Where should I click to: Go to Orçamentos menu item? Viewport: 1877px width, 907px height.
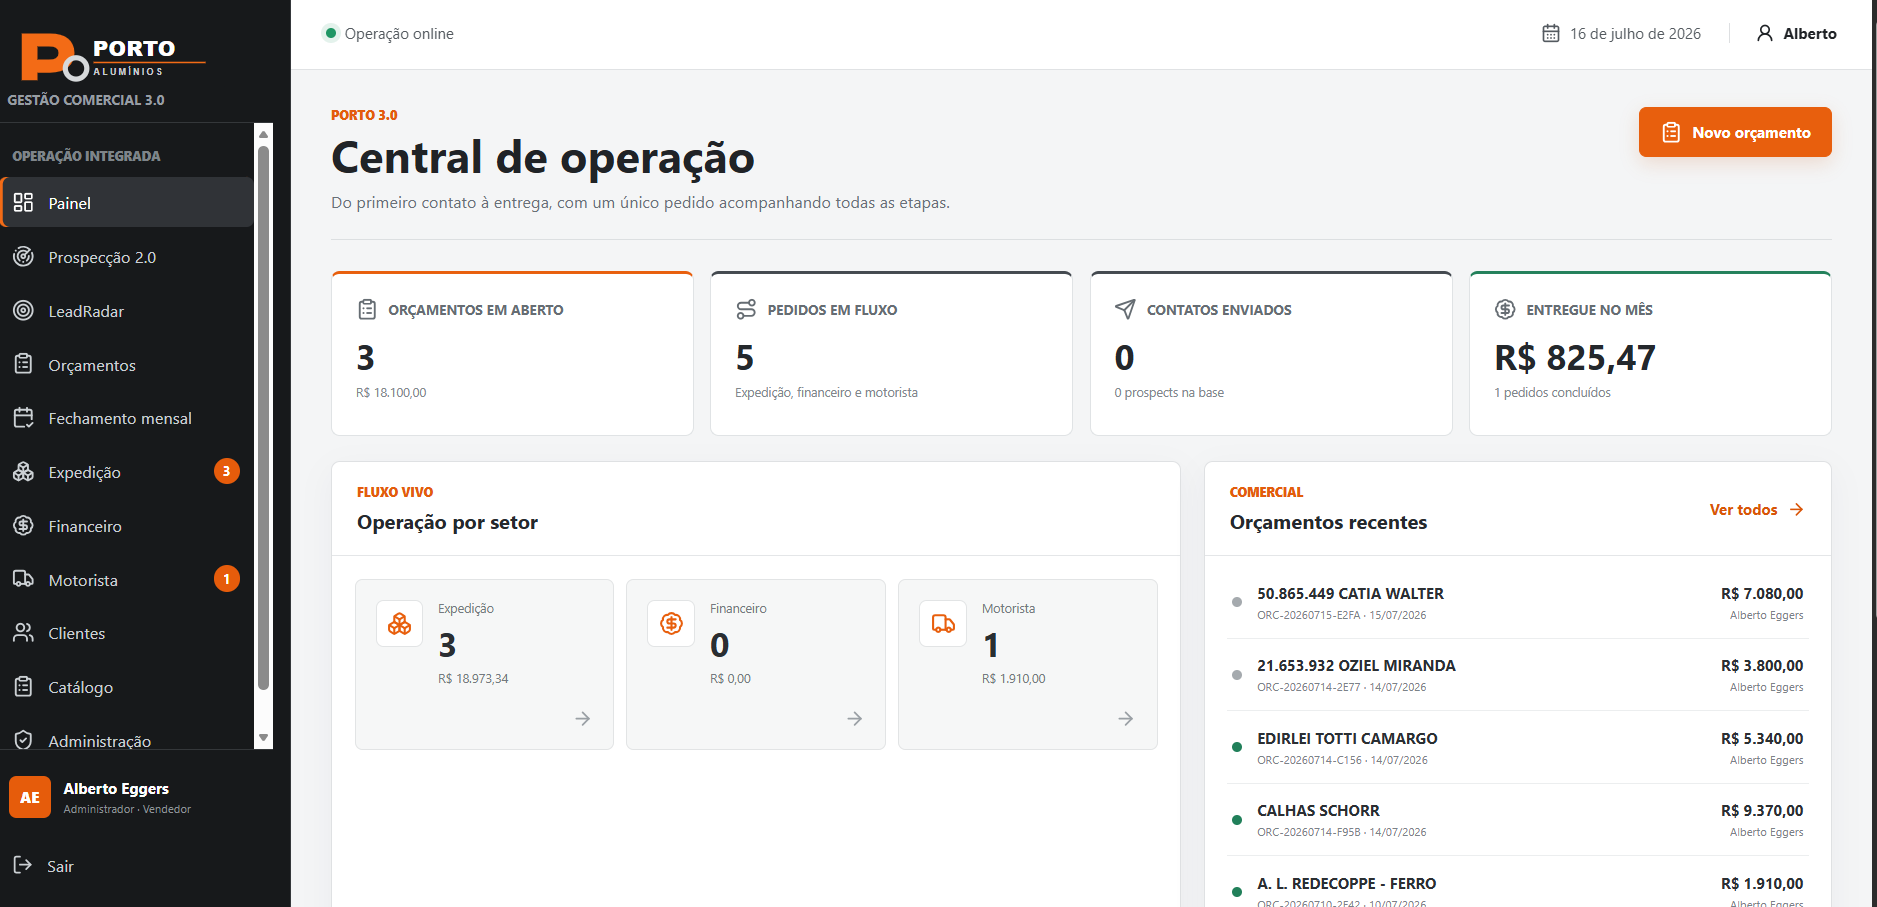coord(127,365)
